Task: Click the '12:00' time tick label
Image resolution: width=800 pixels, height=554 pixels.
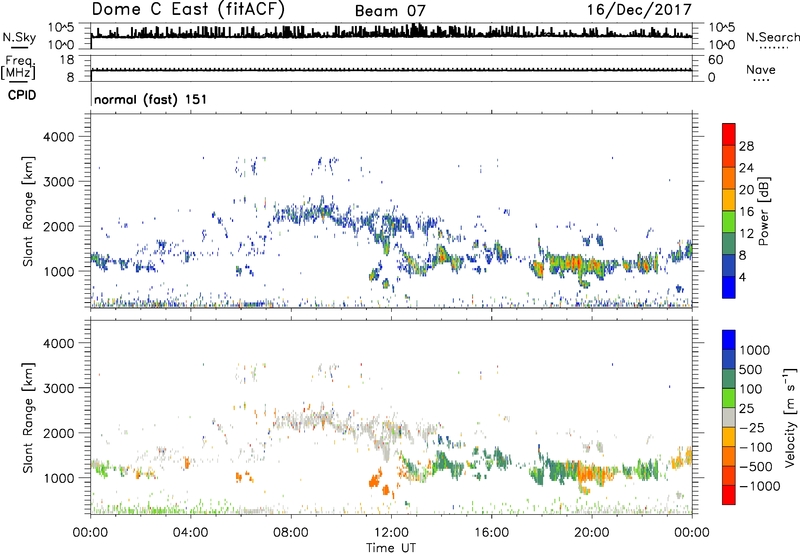Action: coord(391,533)
